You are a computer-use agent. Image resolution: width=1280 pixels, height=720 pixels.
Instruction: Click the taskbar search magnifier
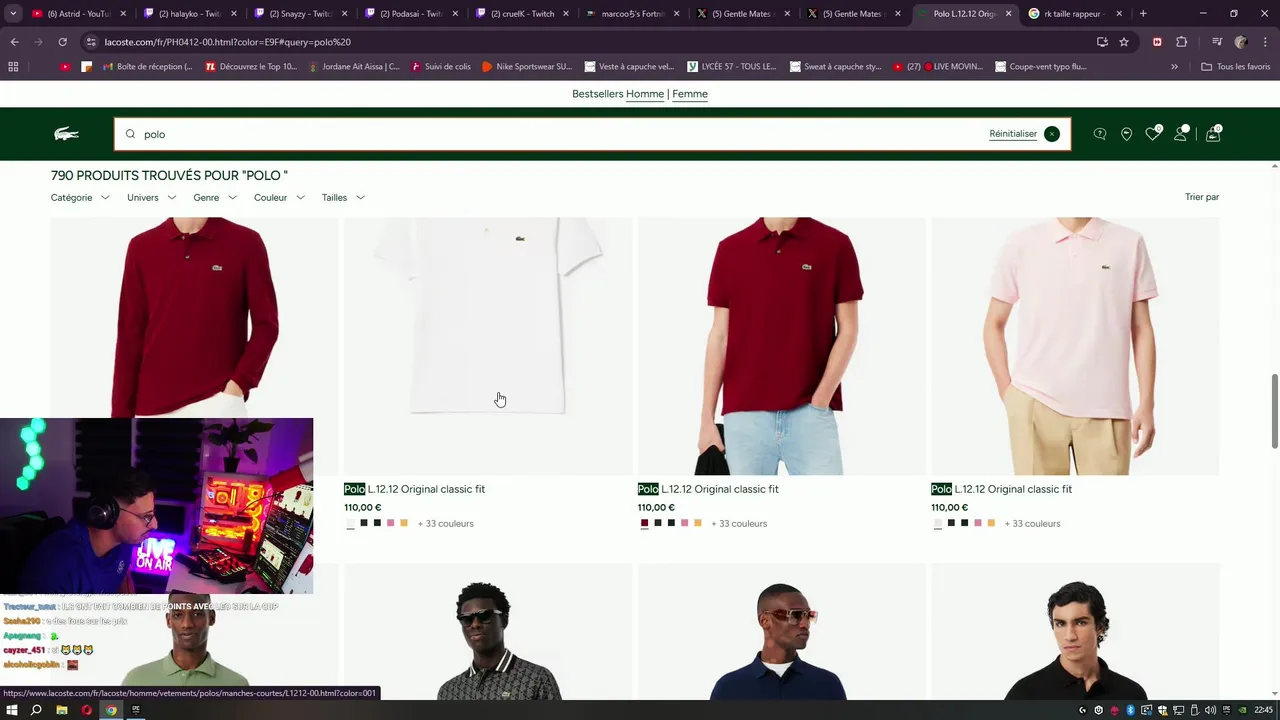click(x=36, y=710)
